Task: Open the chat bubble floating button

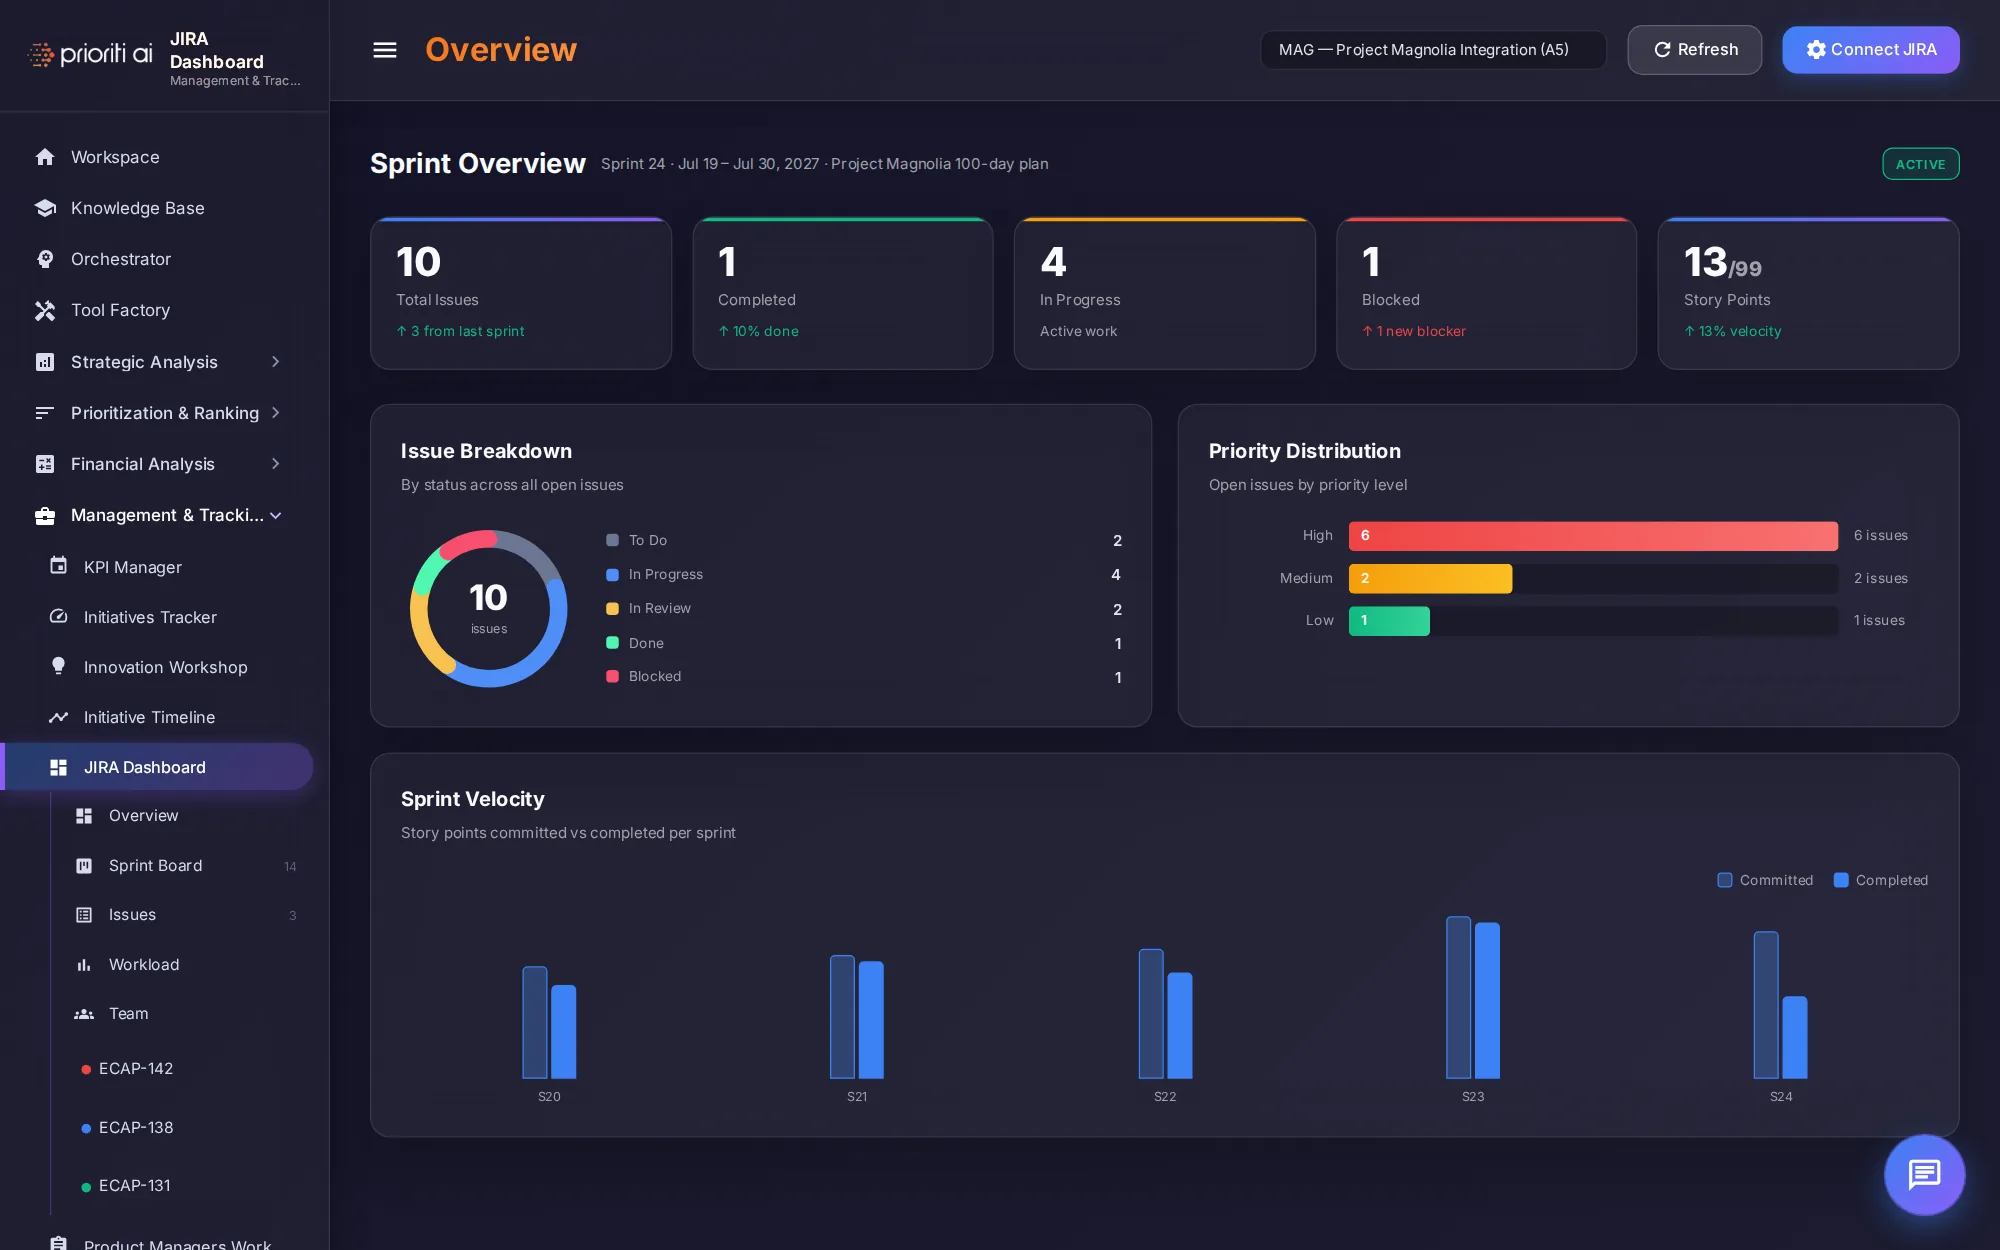Action: [x=1924, y=1174]
